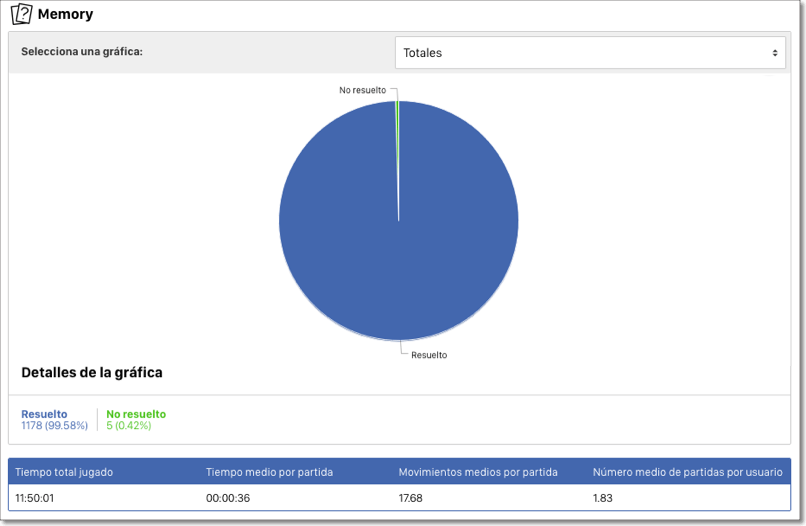Click the Movimientos medios por partida header

pyautogui.click(x=478, y=472)
